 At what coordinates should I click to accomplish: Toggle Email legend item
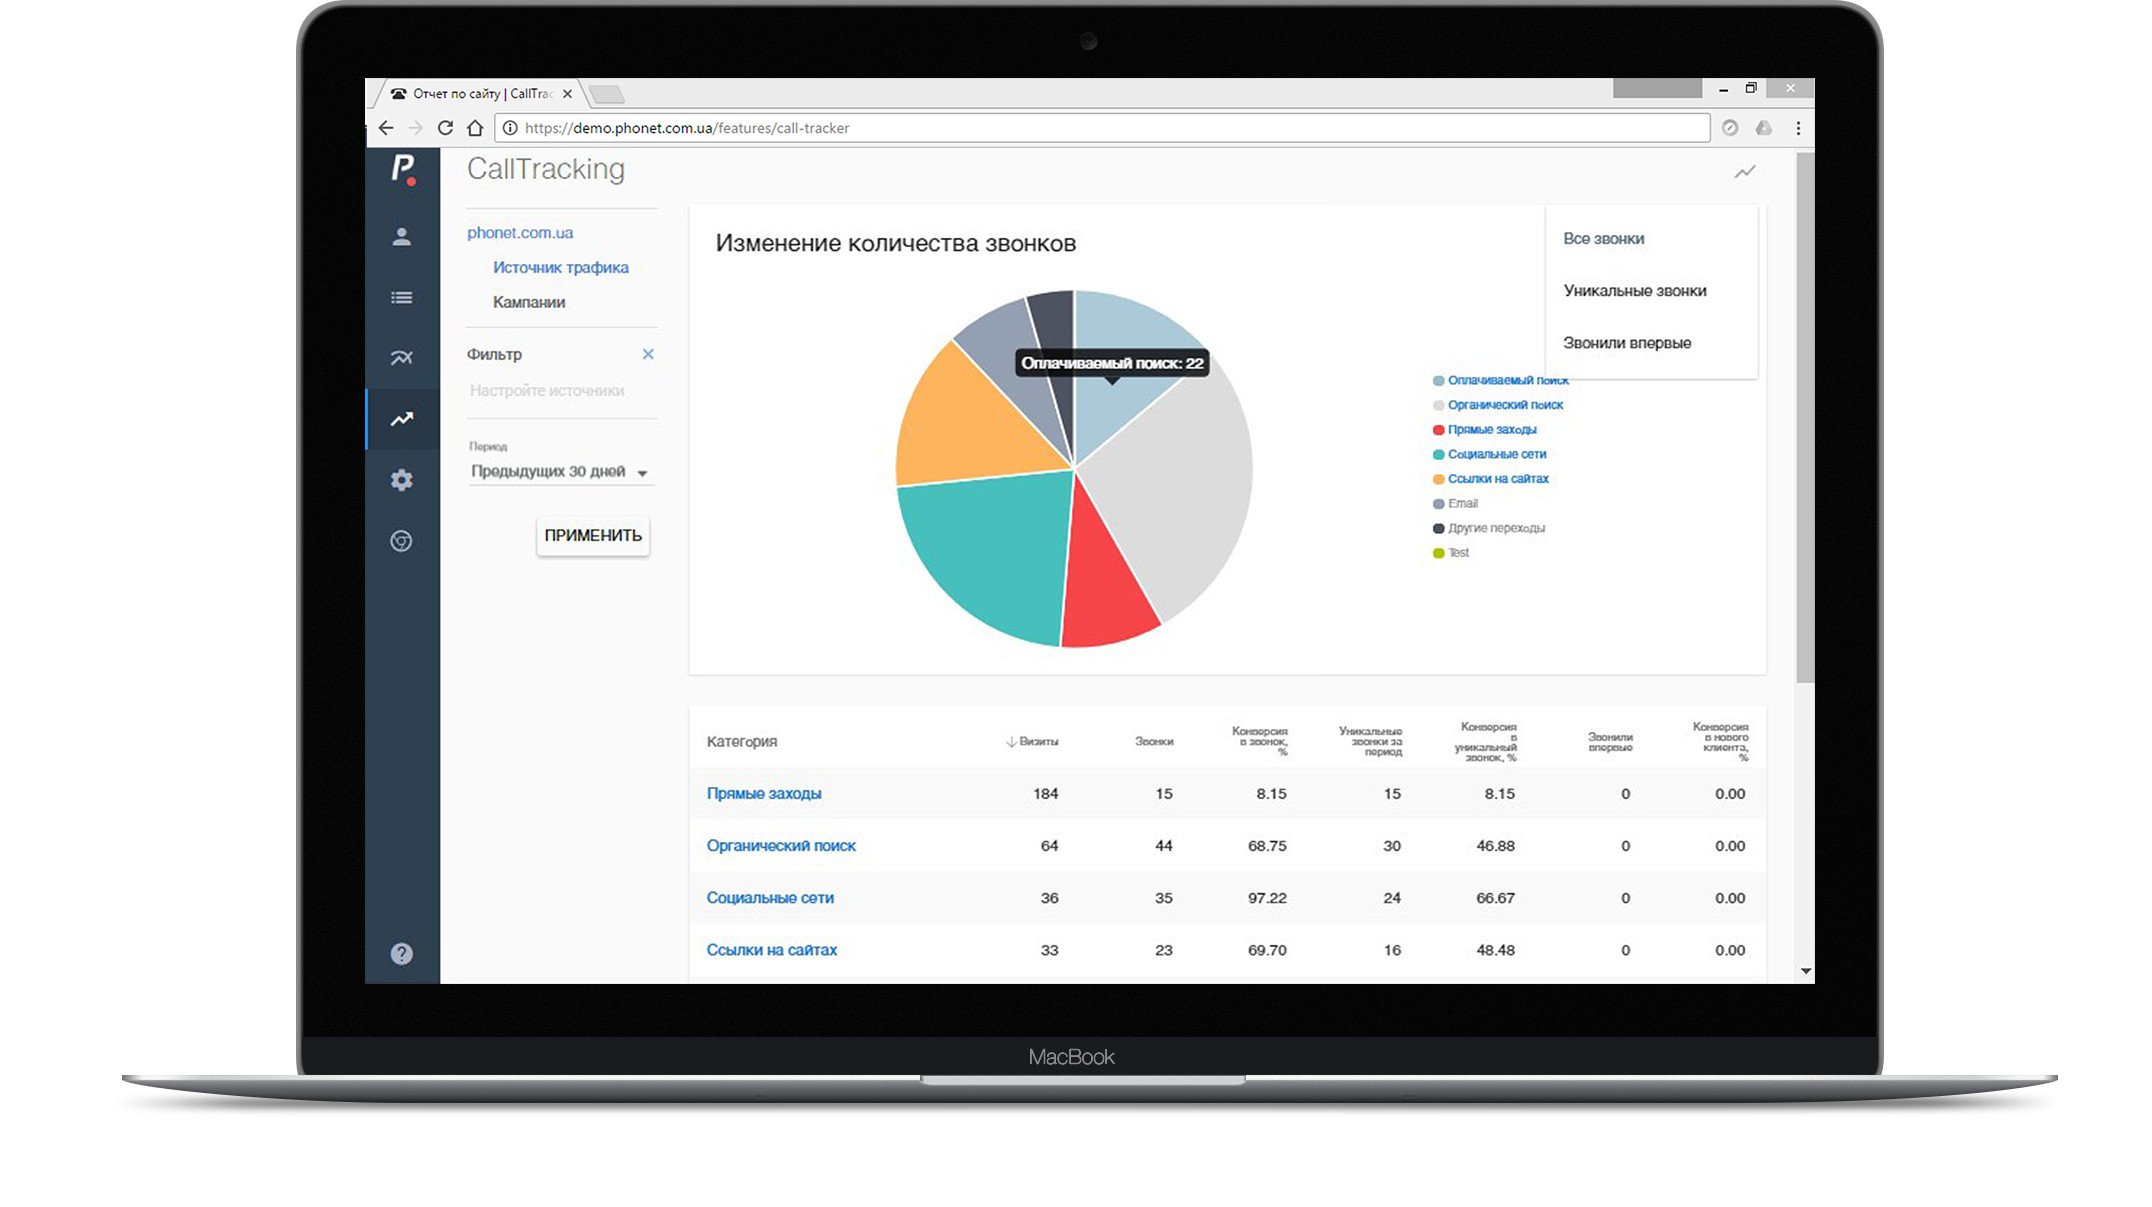[x=1455, y=504]
